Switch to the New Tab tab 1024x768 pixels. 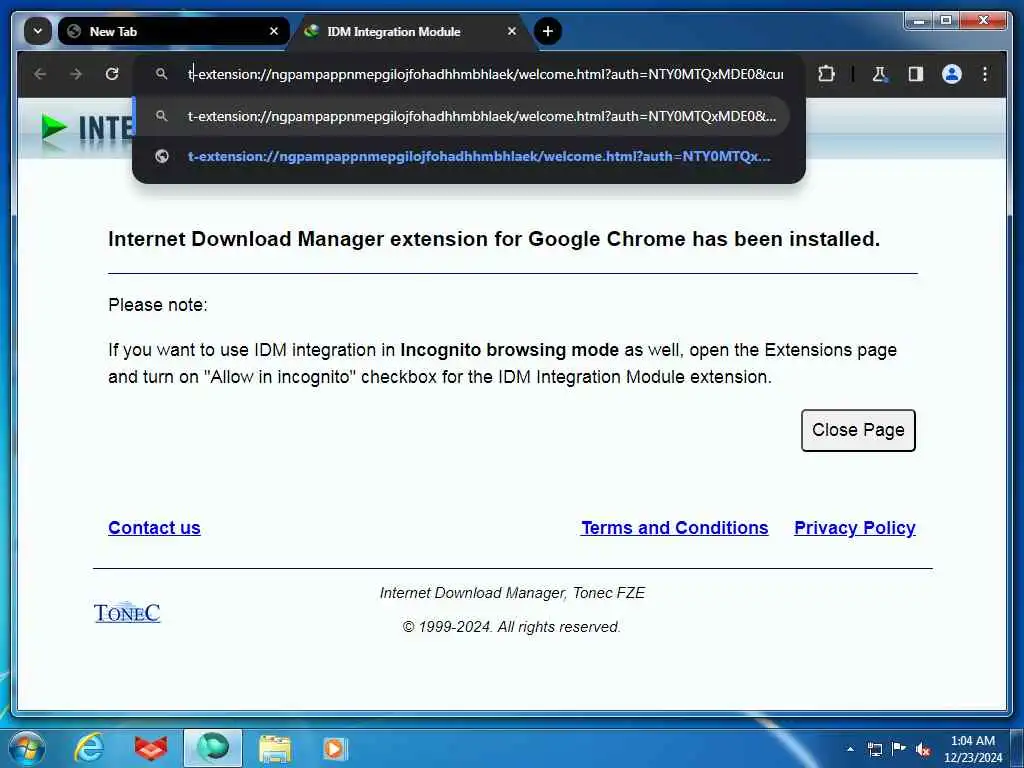point(173,31)
